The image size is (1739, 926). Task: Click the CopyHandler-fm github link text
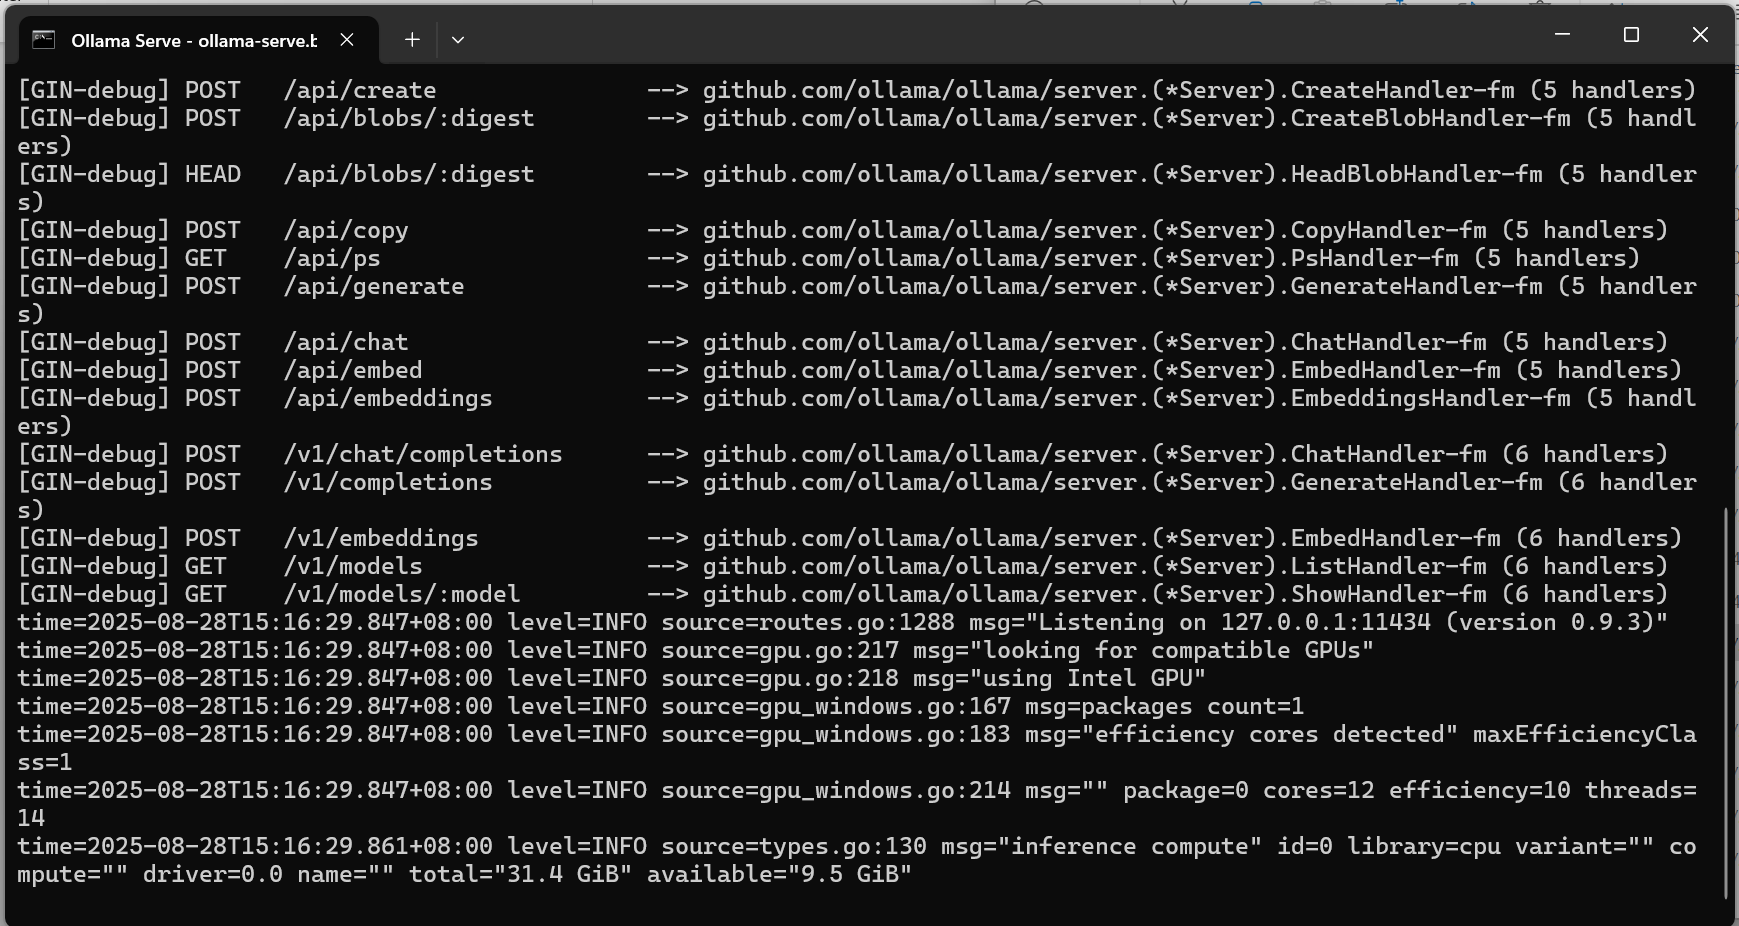1094,231
